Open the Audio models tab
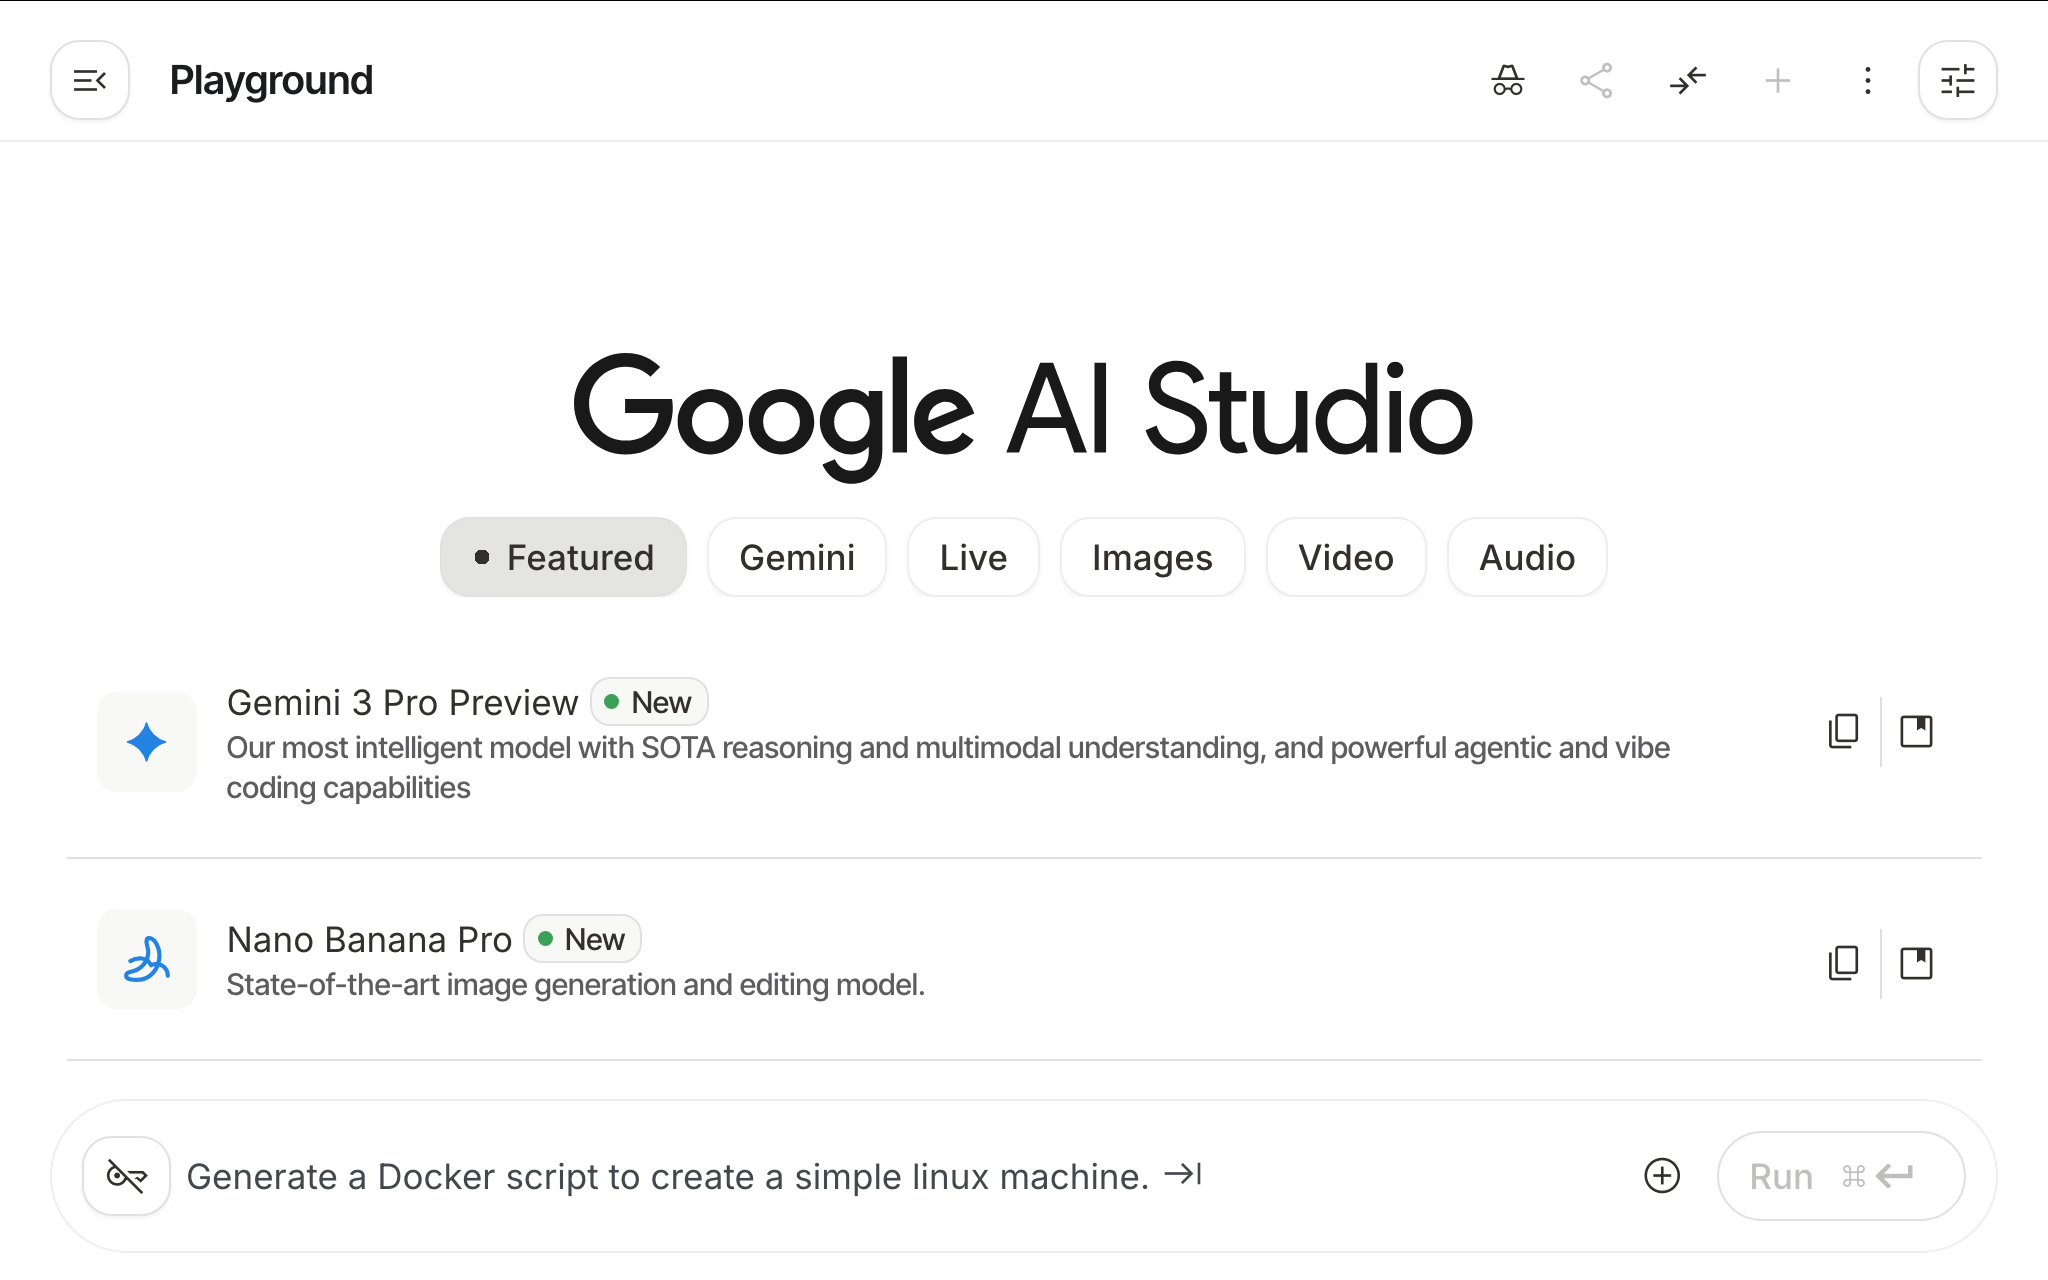 1527,557
